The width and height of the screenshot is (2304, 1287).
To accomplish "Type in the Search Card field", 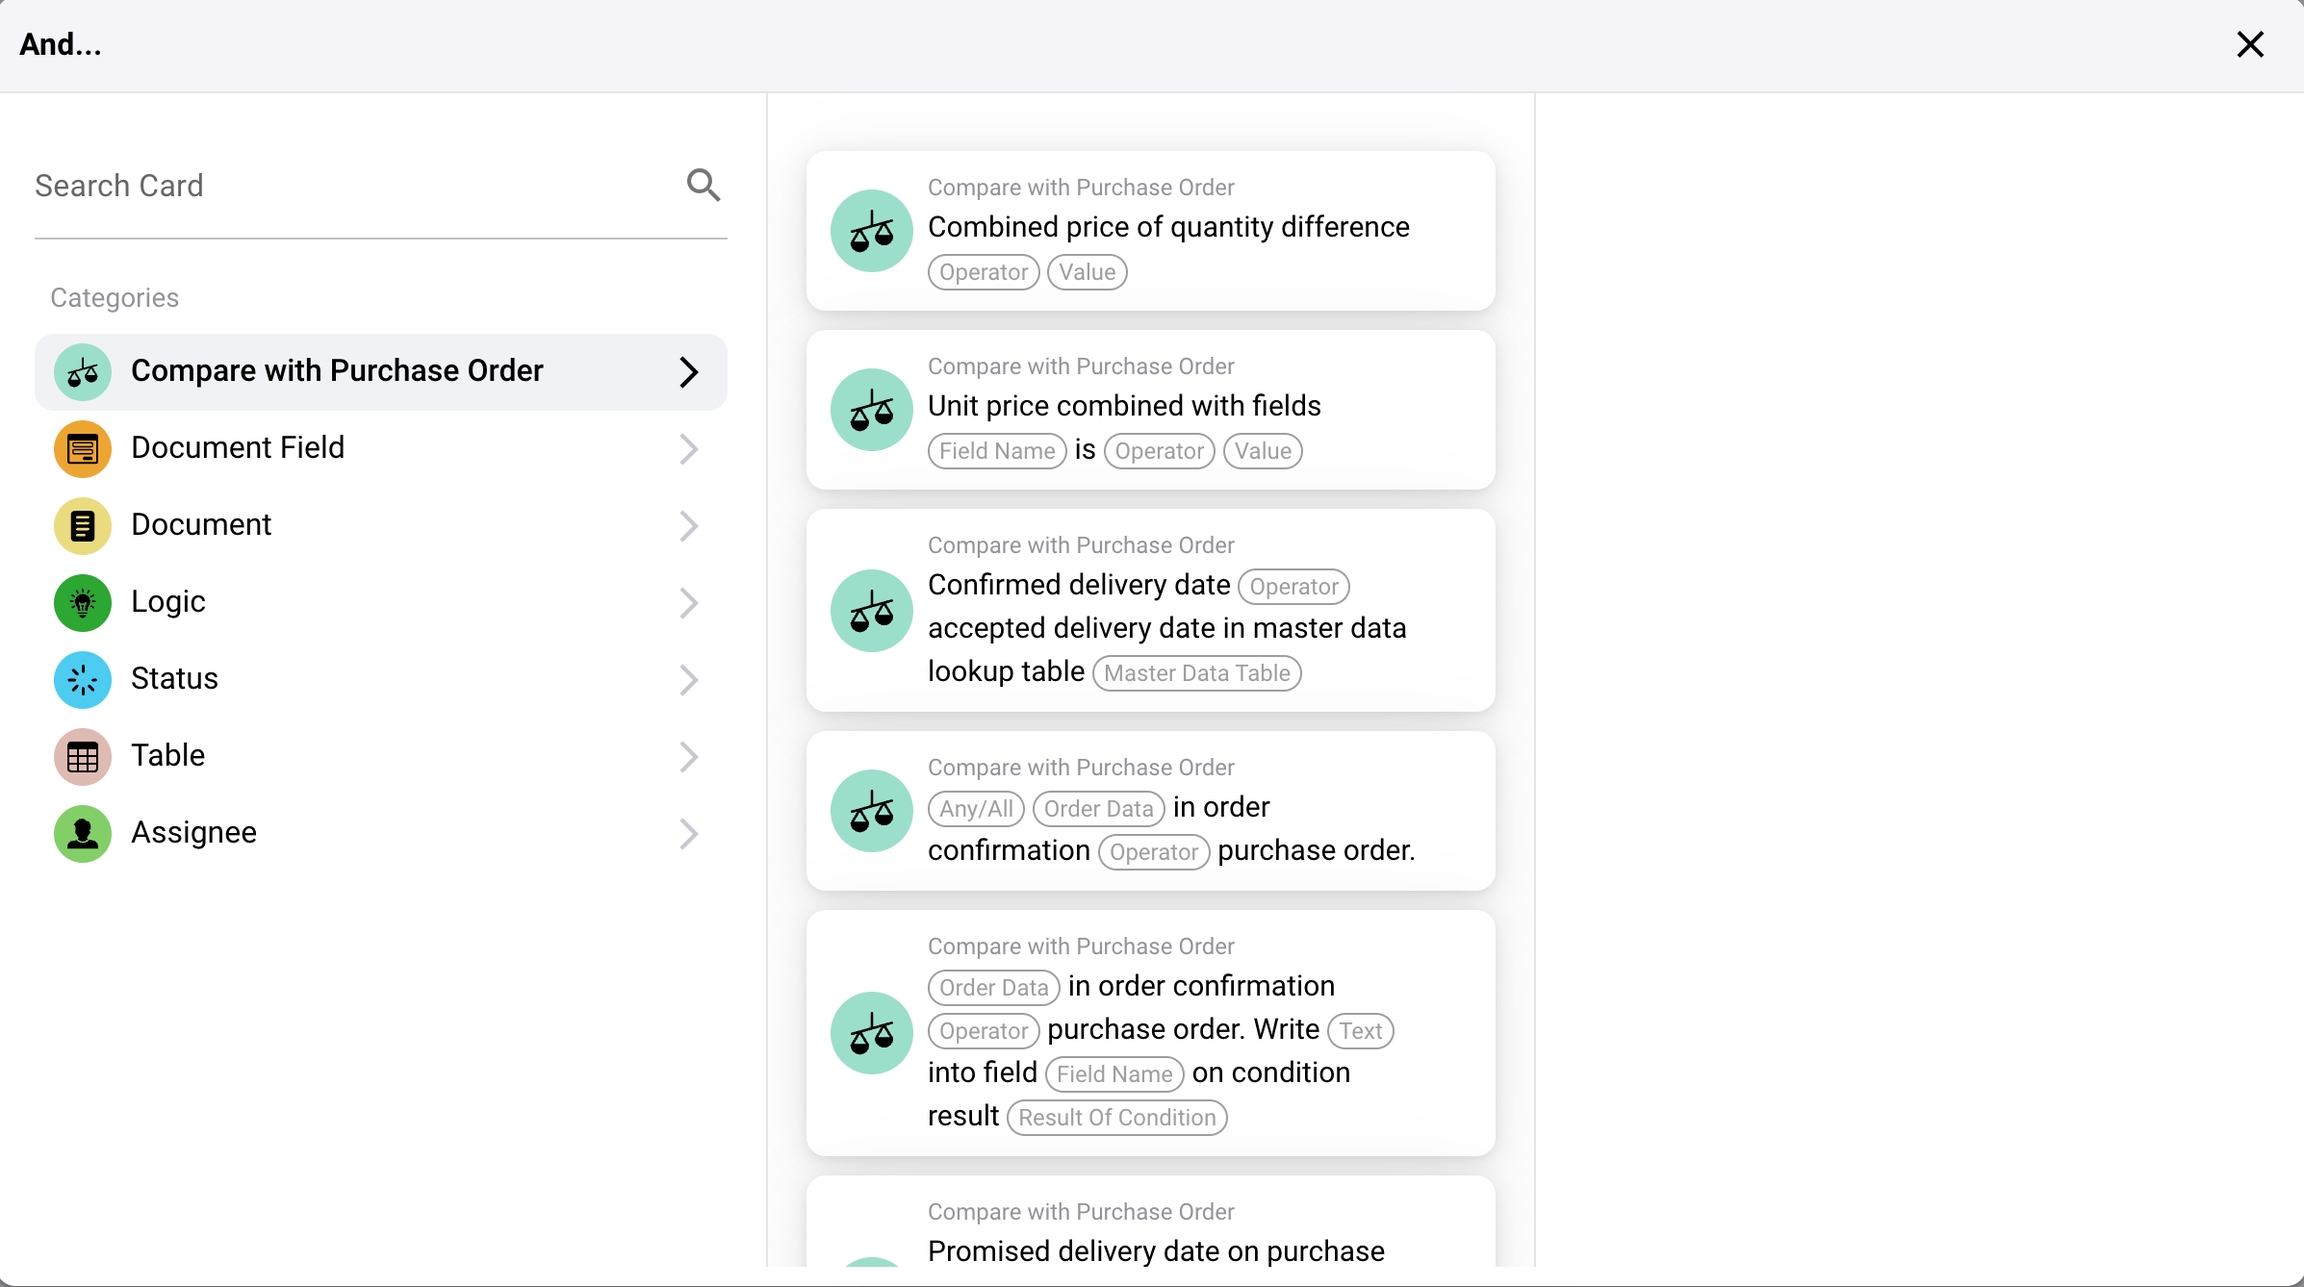I will (x=350, y=186).
